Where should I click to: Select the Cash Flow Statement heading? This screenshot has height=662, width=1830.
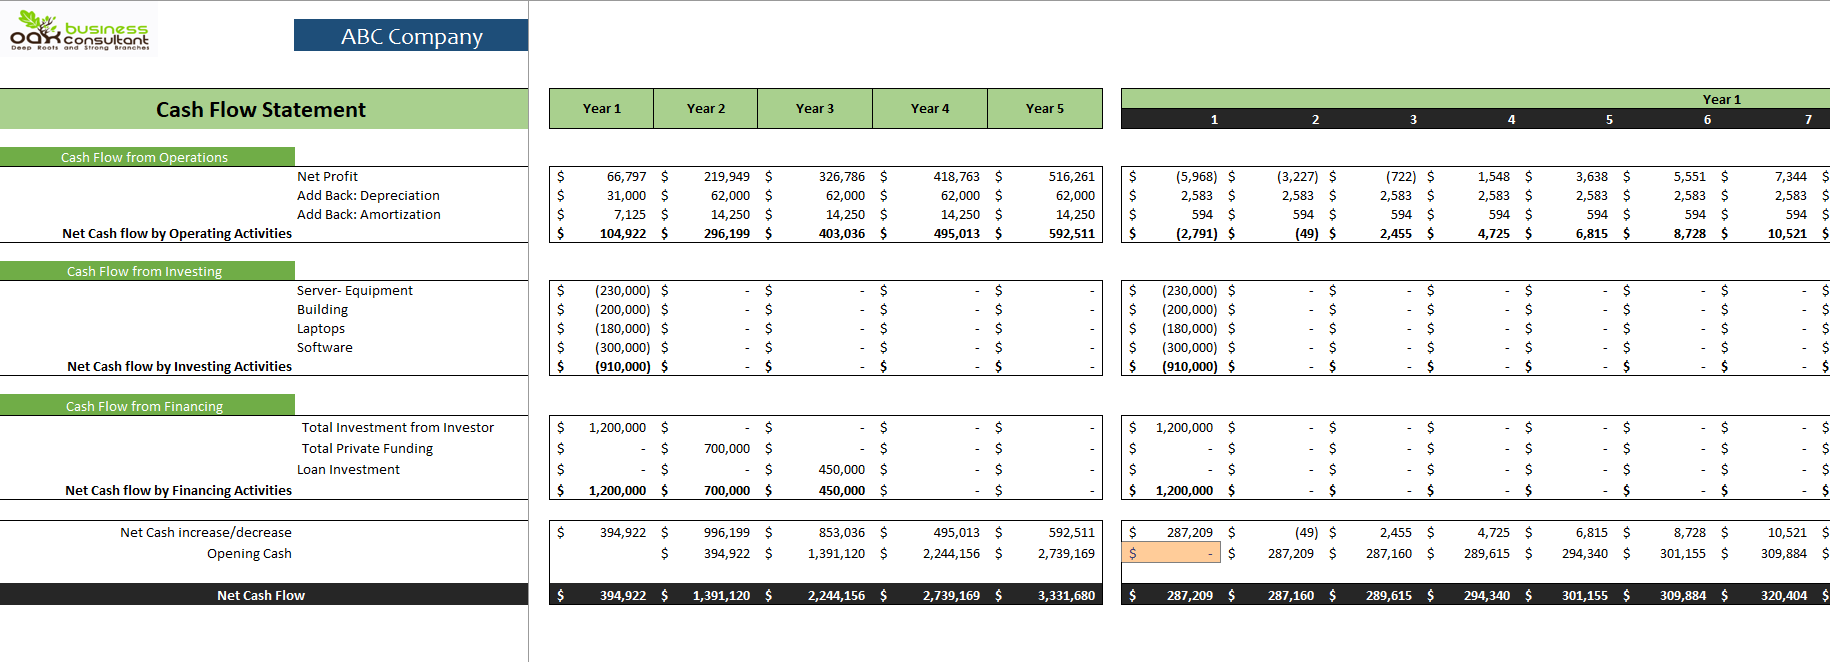point(262,109)
